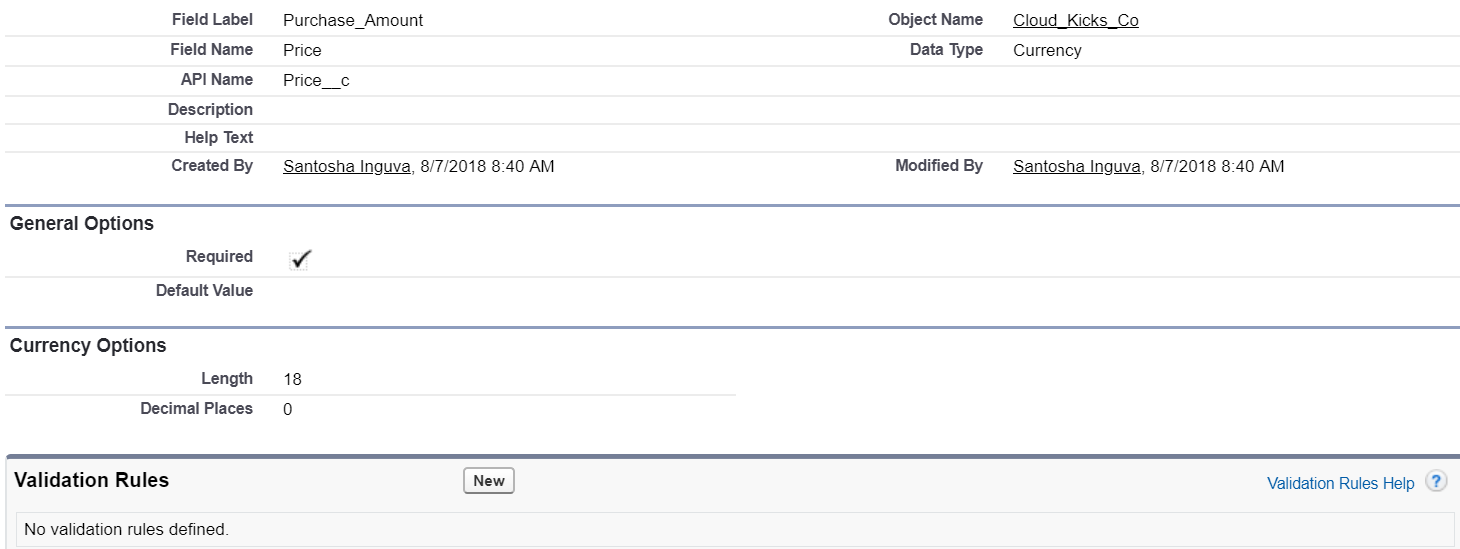Open the Cloud_Kicks_Co object link
Screen dimensions: 1460x549
[1075, 20]
